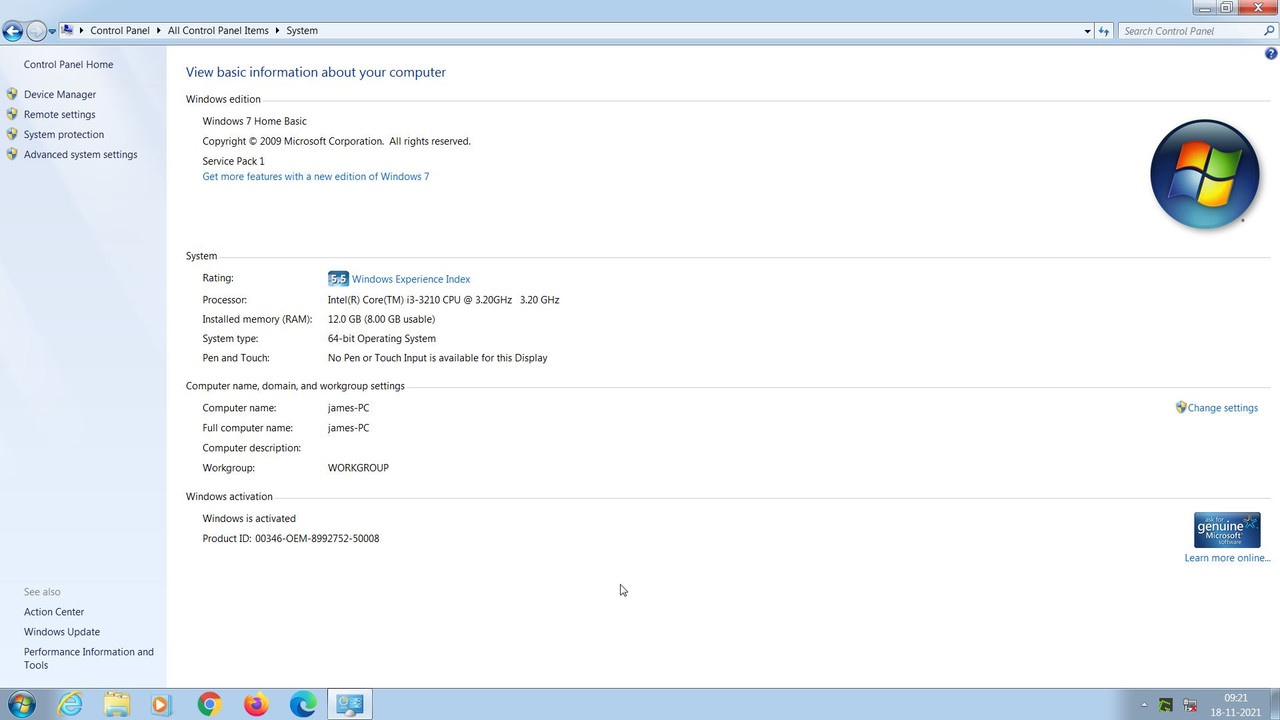Screen dimensions: 1280x720
Task: Follow the Learn more online link
Action: (1227, 558)
